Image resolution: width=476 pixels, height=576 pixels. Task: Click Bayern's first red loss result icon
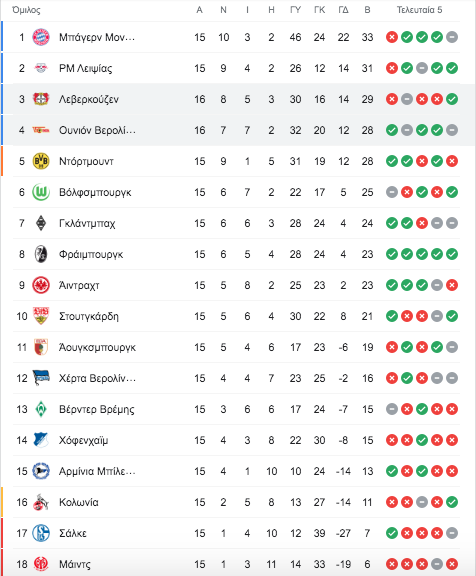[392, 37]
